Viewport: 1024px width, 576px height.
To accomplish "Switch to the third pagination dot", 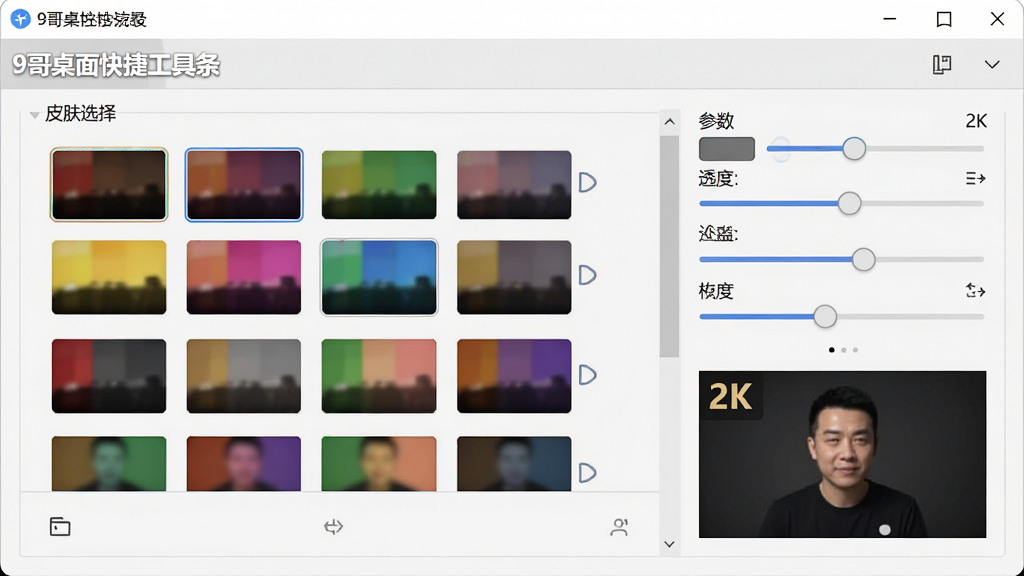I will point(856,350).
